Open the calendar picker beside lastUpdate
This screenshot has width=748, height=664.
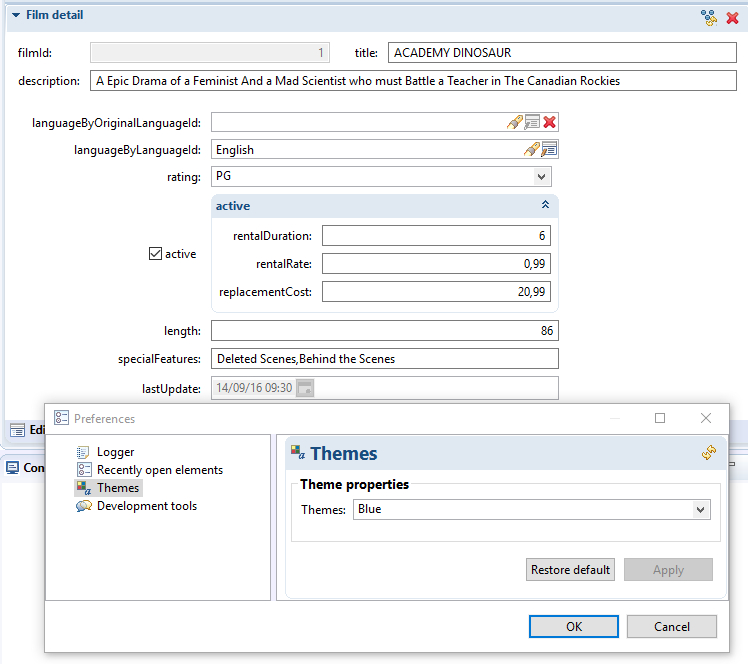coord(304,388)
